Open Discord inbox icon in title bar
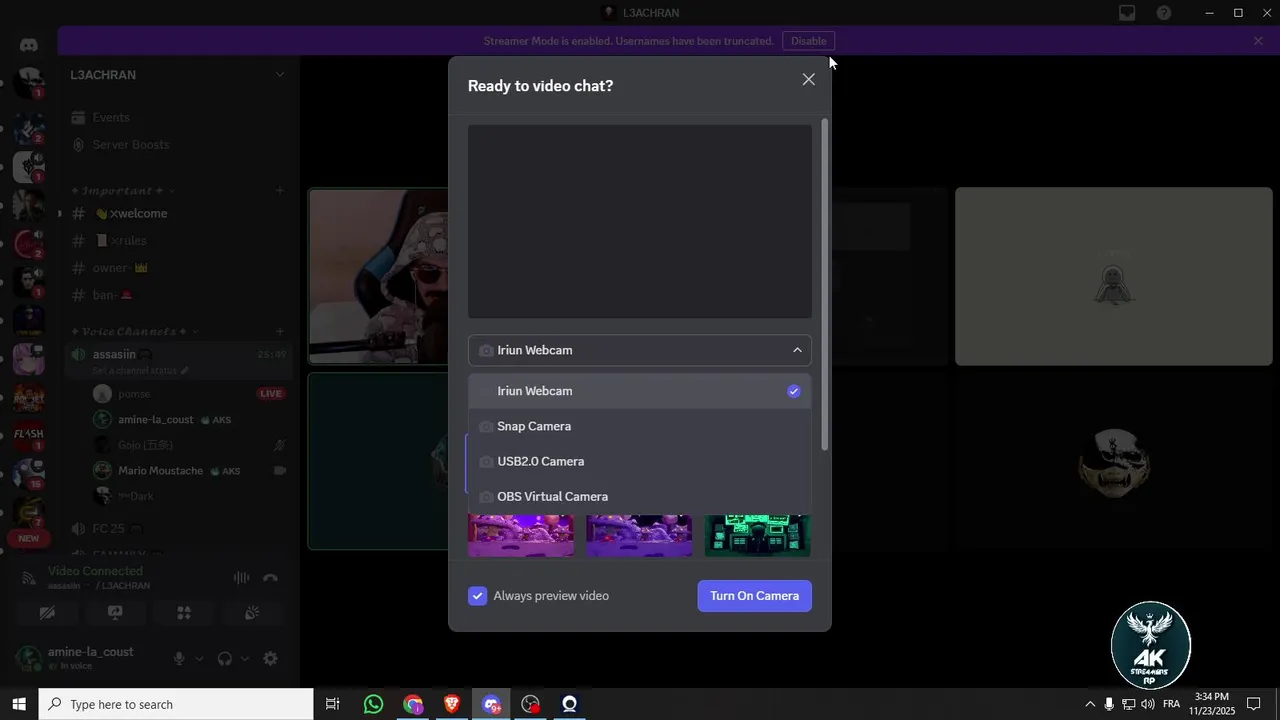The image size is (1280, 720). (1127, 13)
